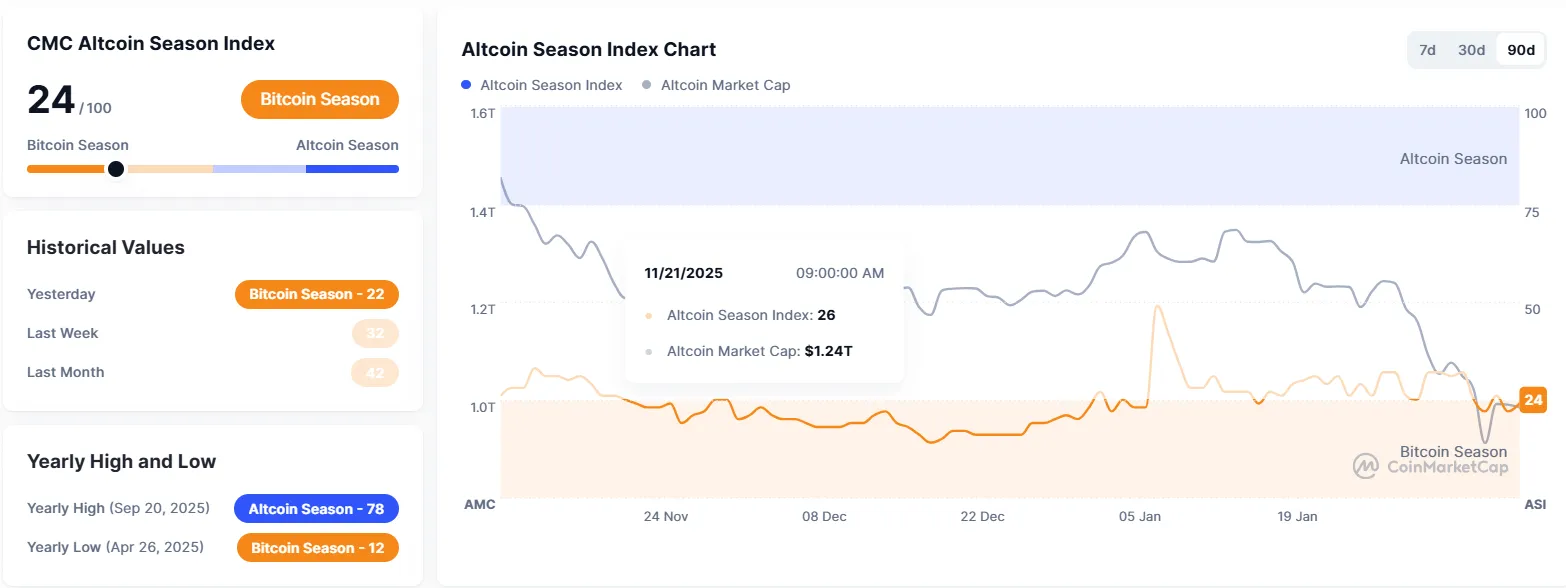The width and height of the screenshot is (1566, 588).
Task: Click the 05 Jan date on x-axis
Action: 1140,516
